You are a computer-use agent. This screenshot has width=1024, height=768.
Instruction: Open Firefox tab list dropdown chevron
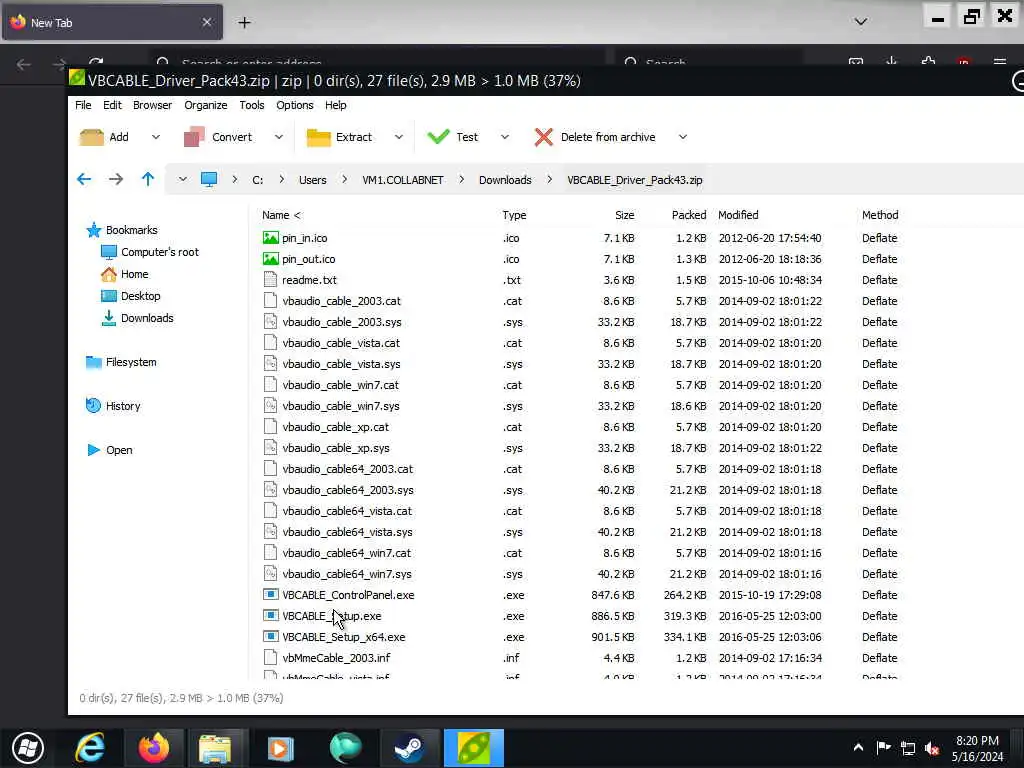(x=861, y=22)
